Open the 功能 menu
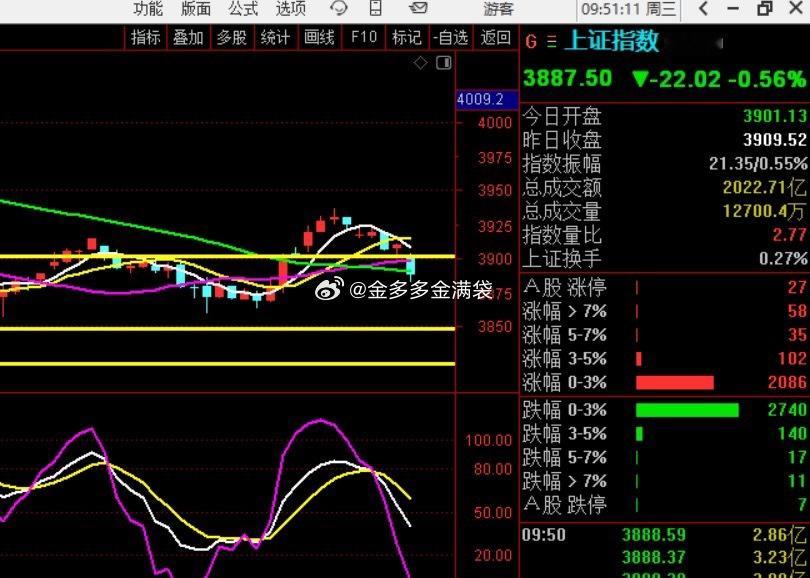This screenshot has height=578, width=810. pyautogui.click(x=147, y=10)
